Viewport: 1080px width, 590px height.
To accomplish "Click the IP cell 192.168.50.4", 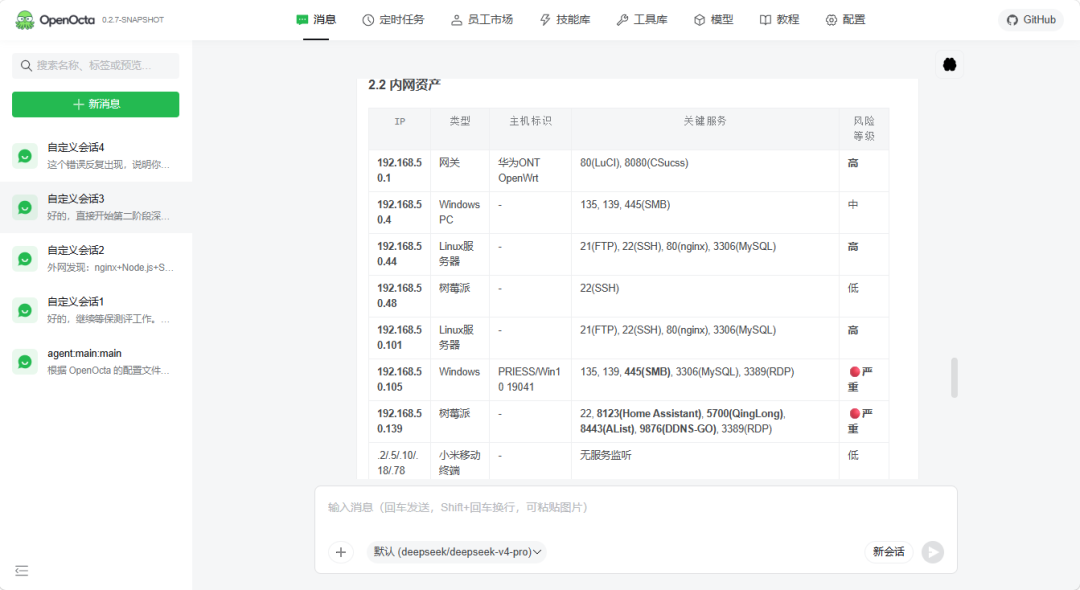I will (399, 212).
